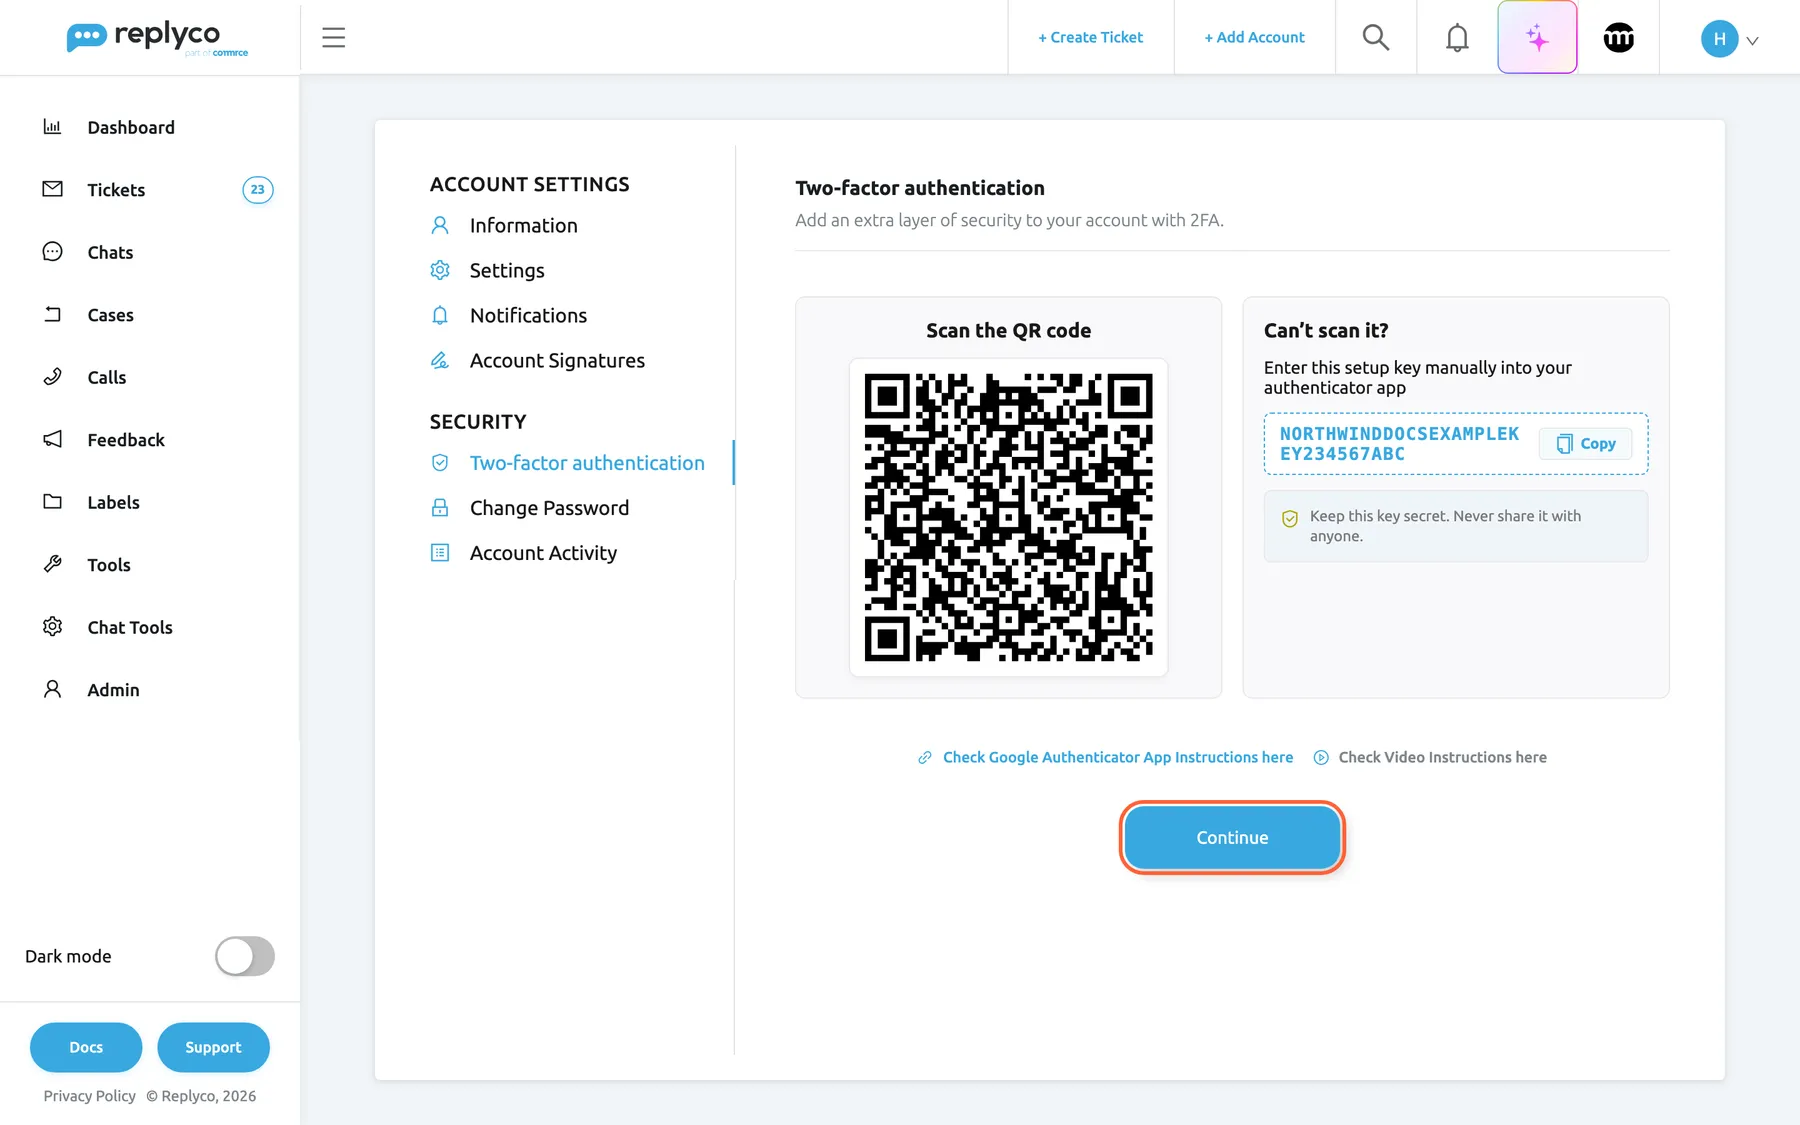Open the AI sparkle assistant icon
This screenshot has width=1800, height=1125.
1537,37
